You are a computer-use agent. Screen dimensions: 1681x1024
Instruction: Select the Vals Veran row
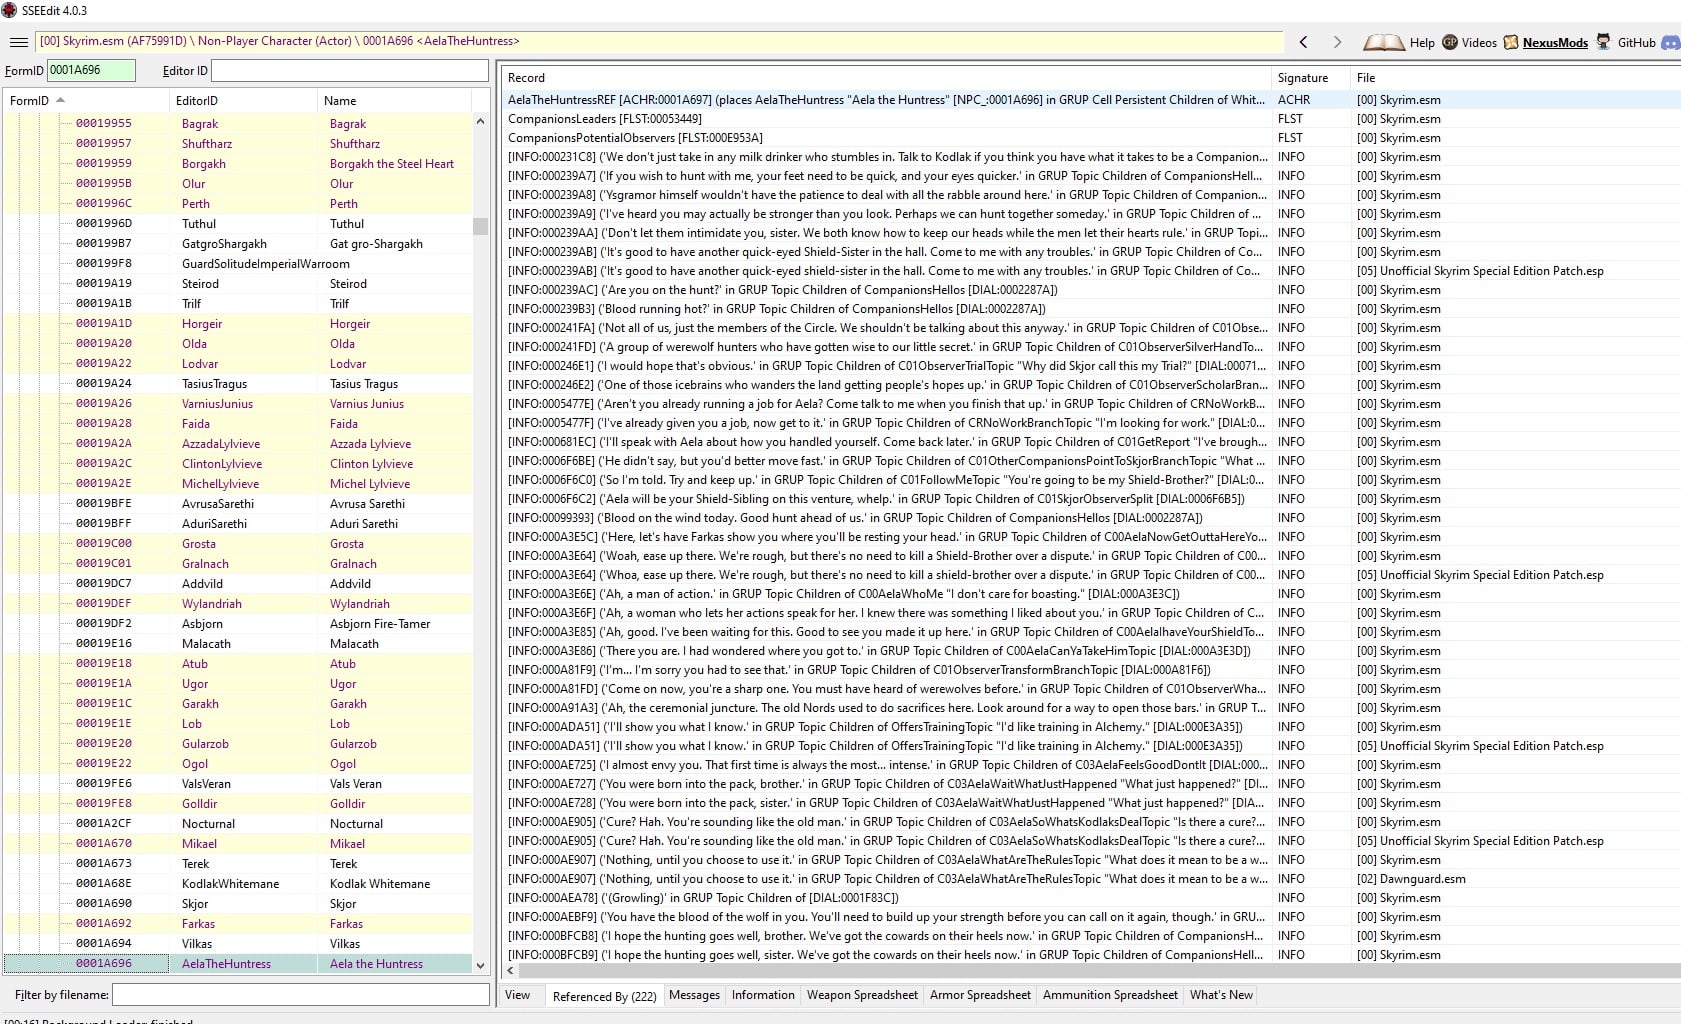238,783
